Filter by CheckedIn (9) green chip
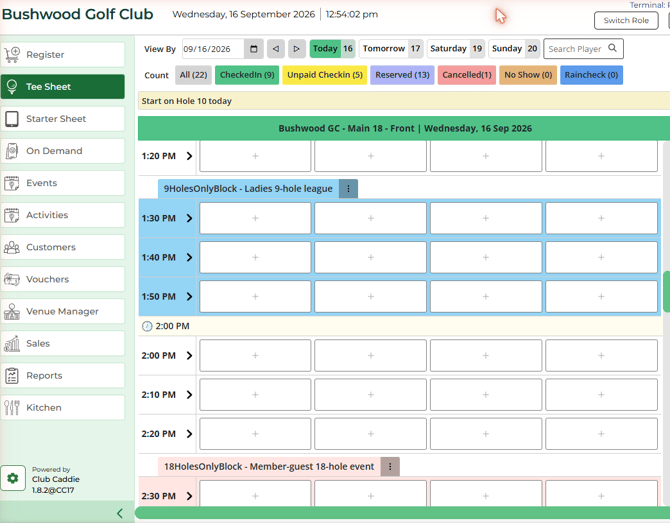 [x=247, y=75]
